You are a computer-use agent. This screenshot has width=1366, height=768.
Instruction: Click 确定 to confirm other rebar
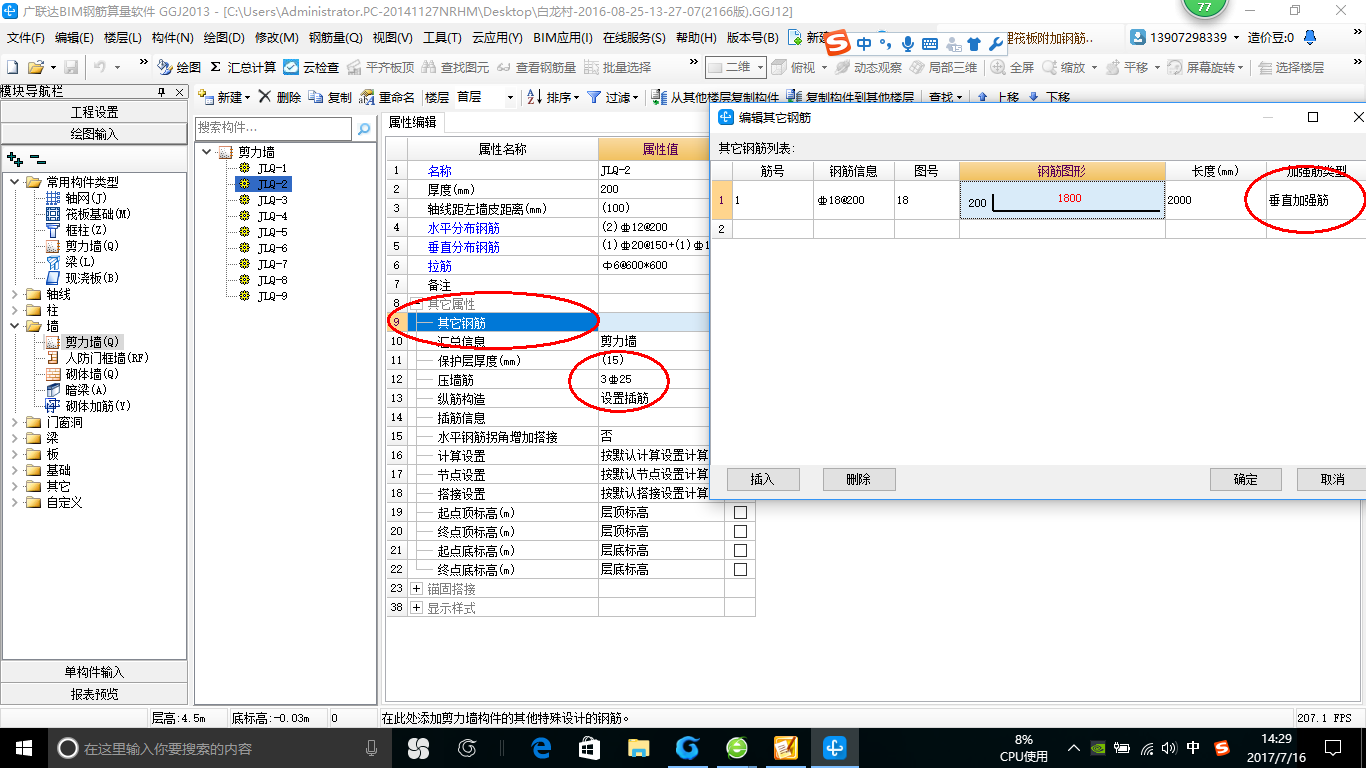pos(1246,479)
